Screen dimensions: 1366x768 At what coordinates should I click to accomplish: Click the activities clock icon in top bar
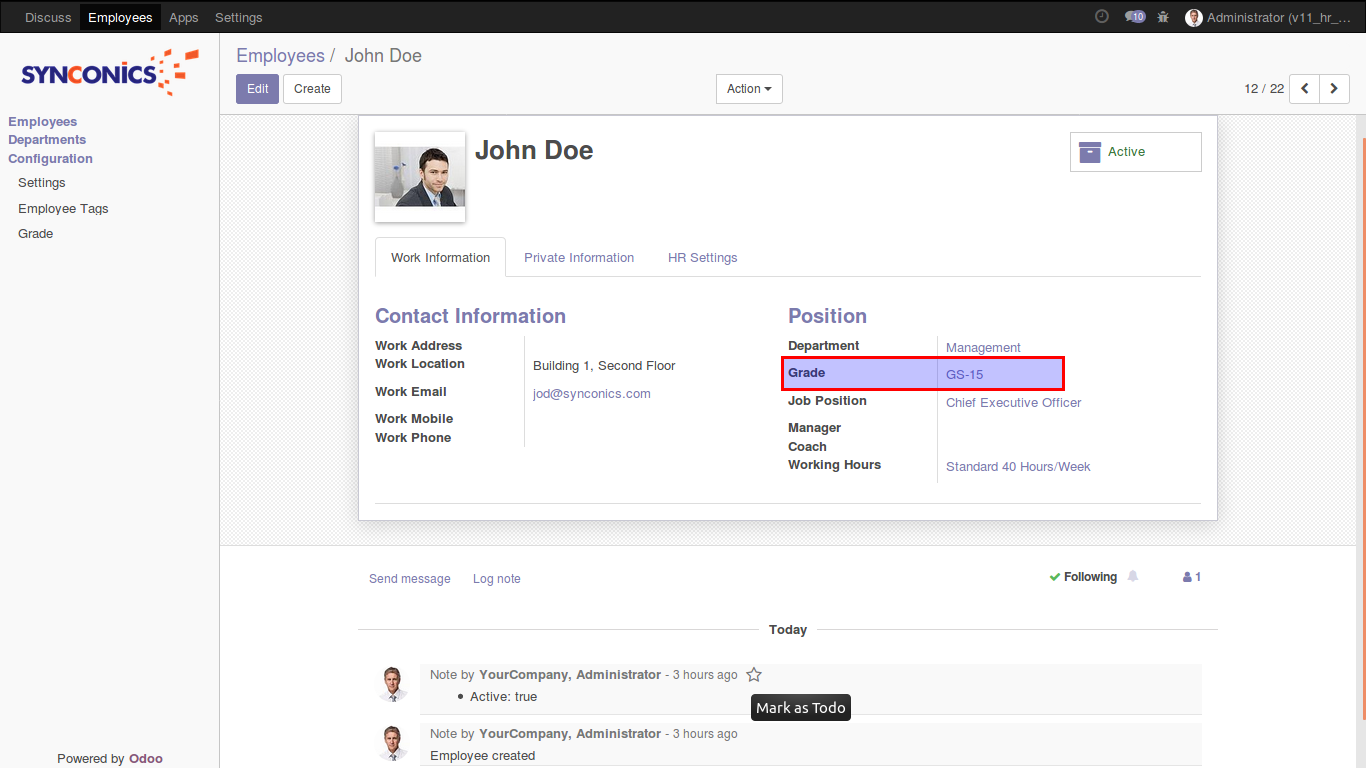click(x=1102, y=17)
